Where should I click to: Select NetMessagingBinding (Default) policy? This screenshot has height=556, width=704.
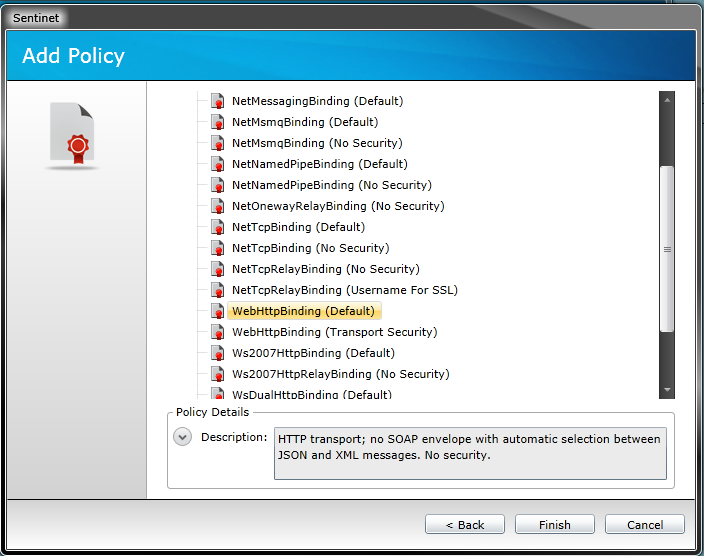point(317,101)
